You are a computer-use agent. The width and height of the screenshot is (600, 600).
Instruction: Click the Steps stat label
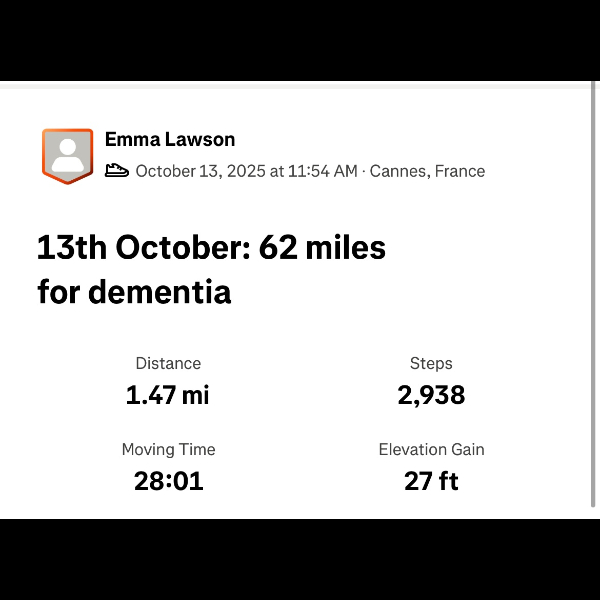(x=431, y=364)
